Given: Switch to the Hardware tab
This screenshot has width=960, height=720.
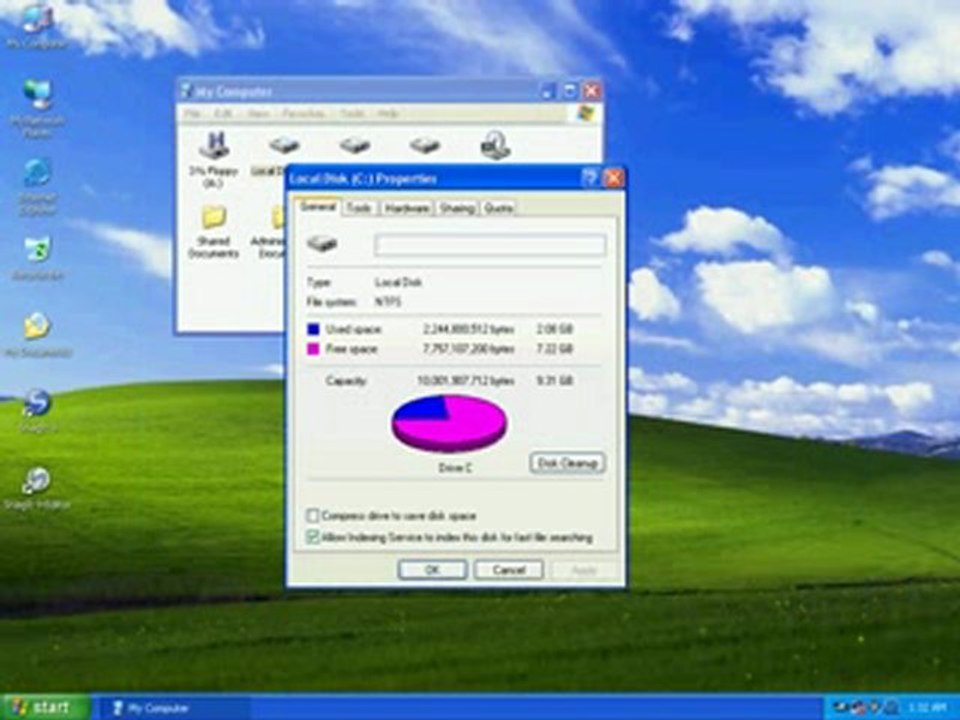Looking at the screenshot, I should click(407, 208).
